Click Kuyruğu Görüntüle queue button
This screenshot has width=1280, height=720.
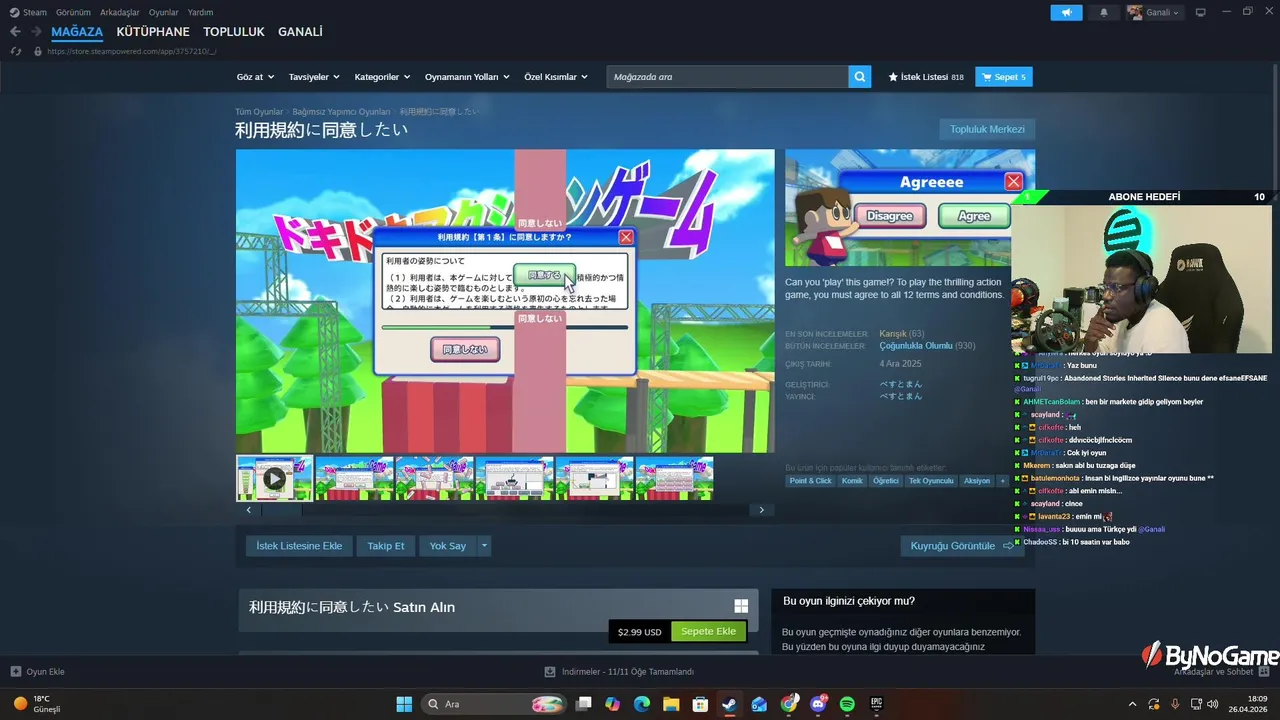click(x=962, y=546)
